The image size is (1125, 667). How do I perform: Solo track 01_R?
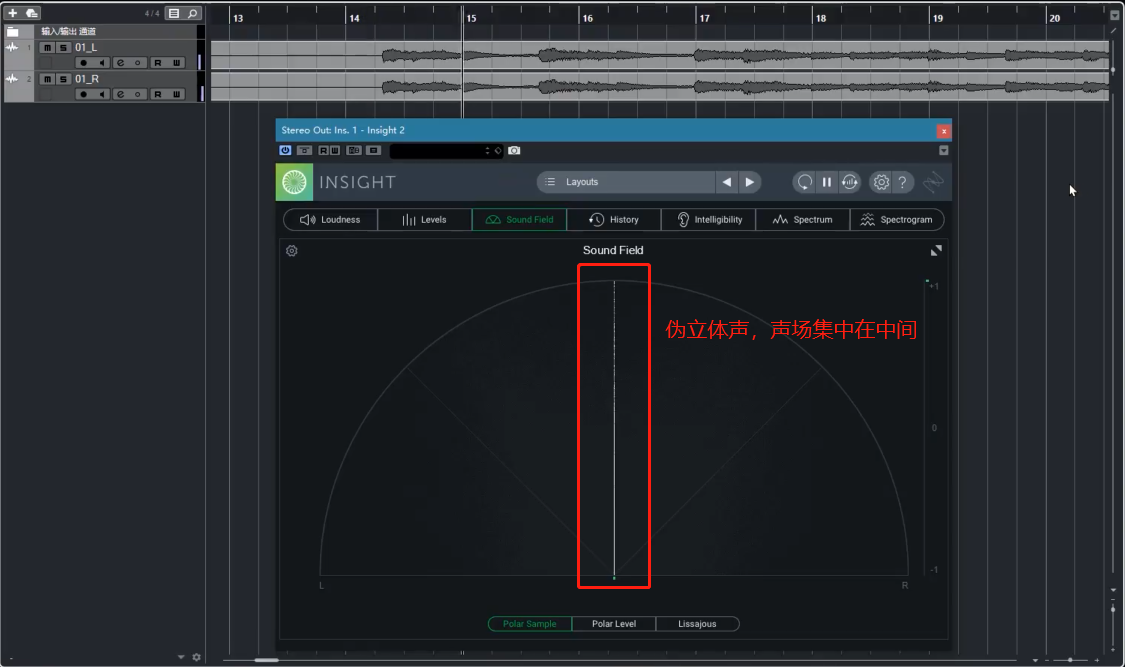63,79
